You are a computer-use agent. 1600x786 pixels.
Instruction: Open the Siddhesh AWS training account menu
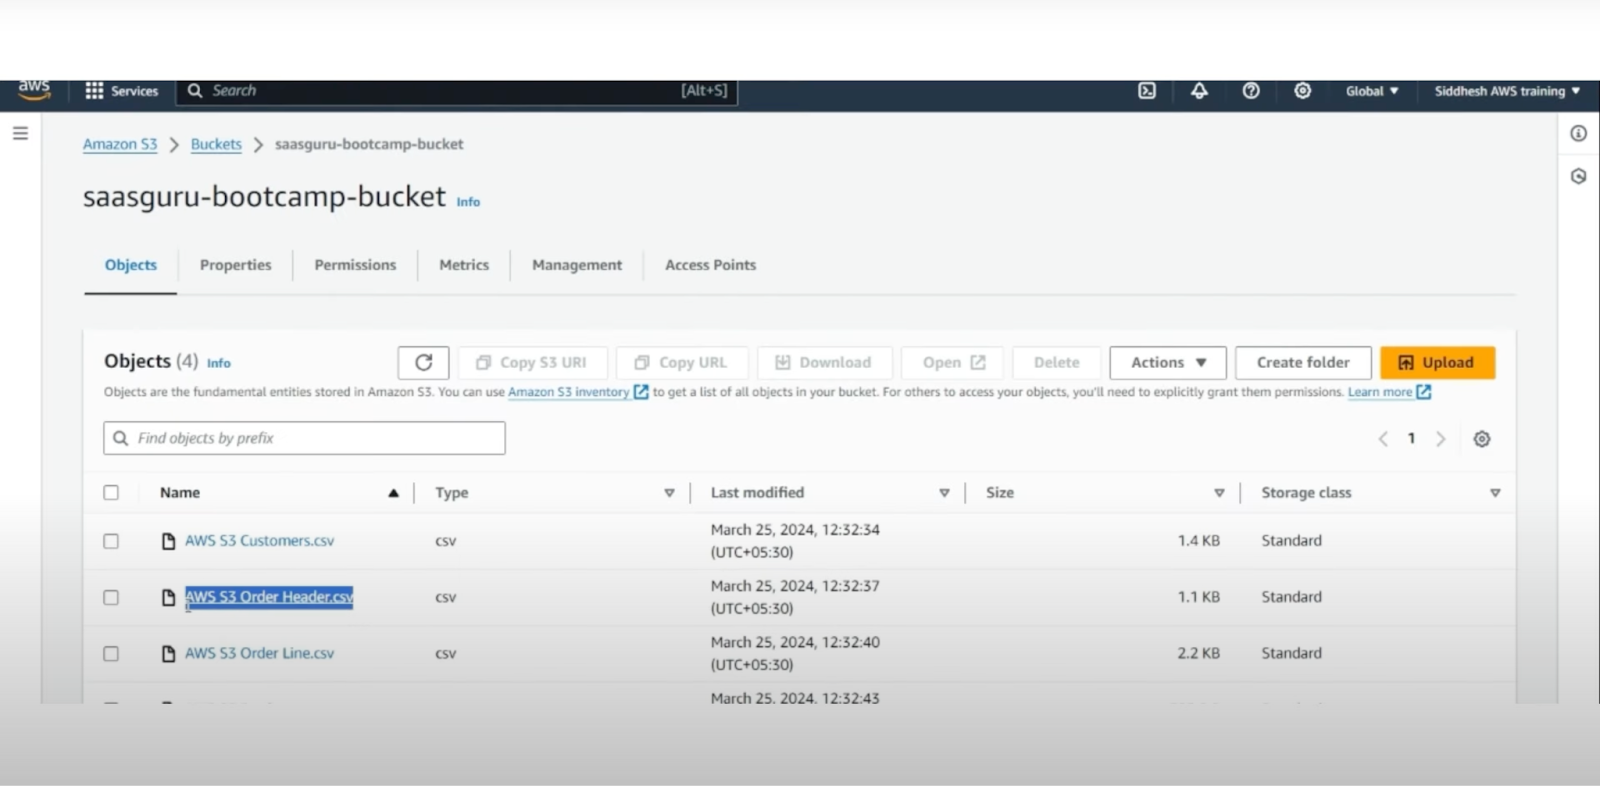[1507, 91]
